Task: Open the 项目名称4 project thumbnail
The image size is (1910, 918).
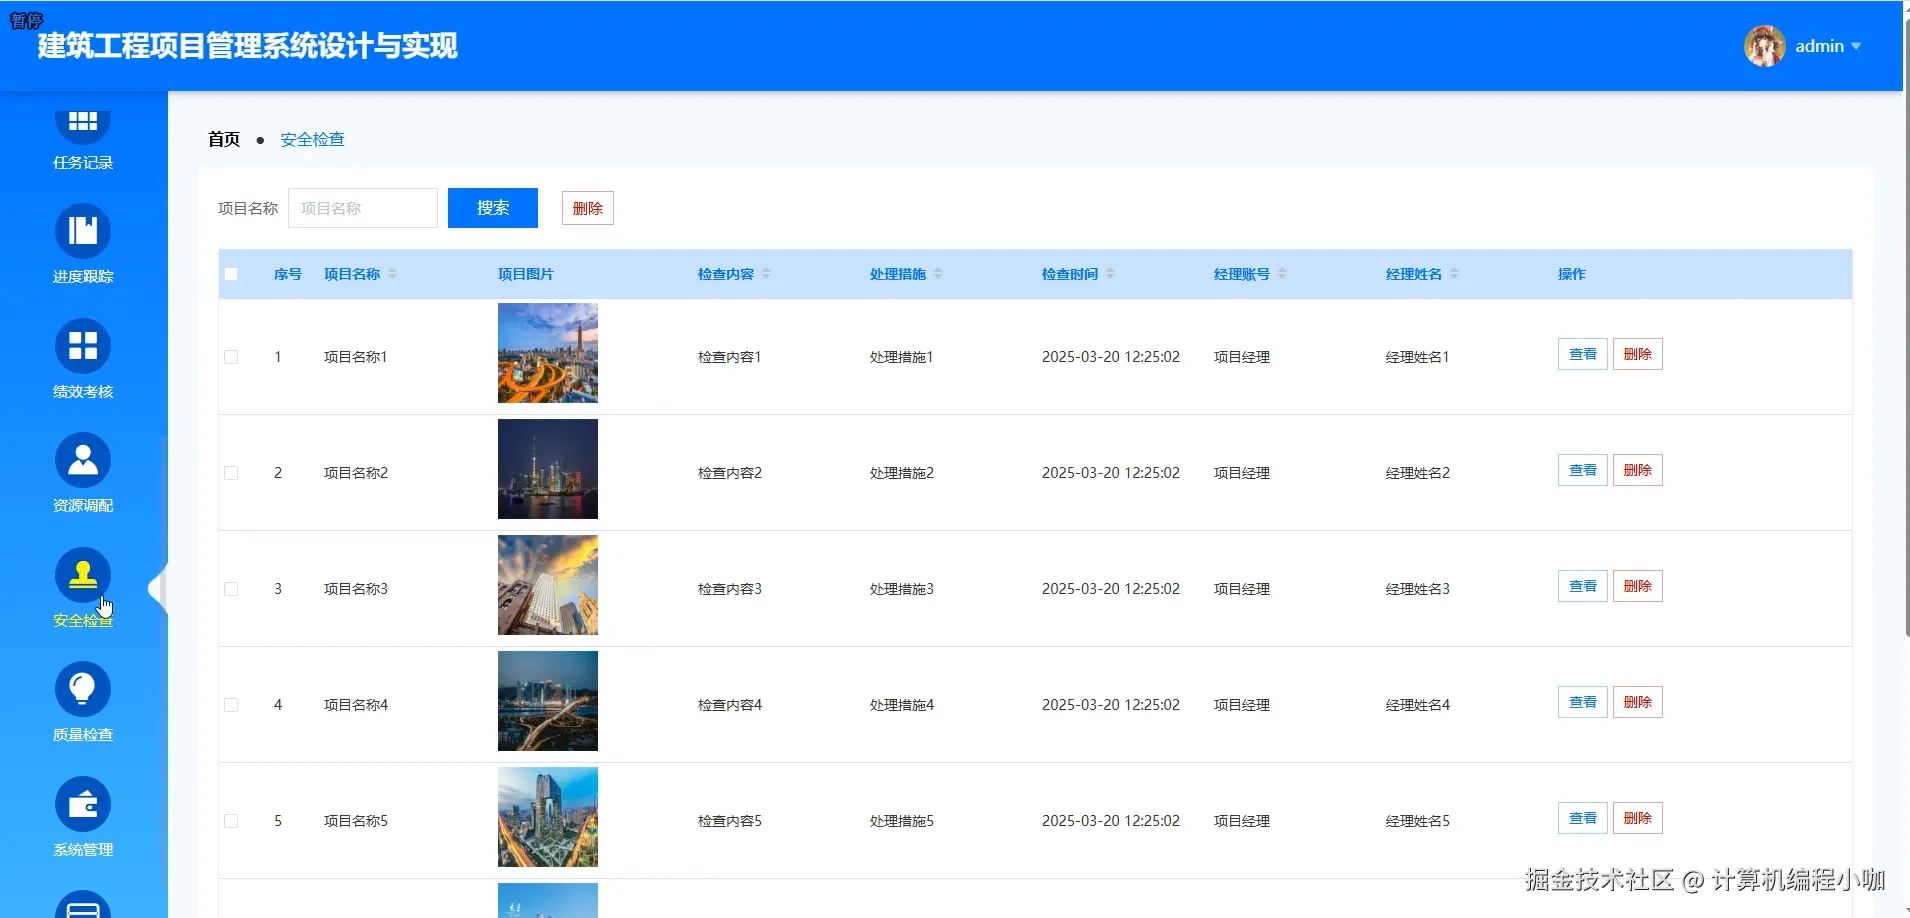Action: [548, 701]
